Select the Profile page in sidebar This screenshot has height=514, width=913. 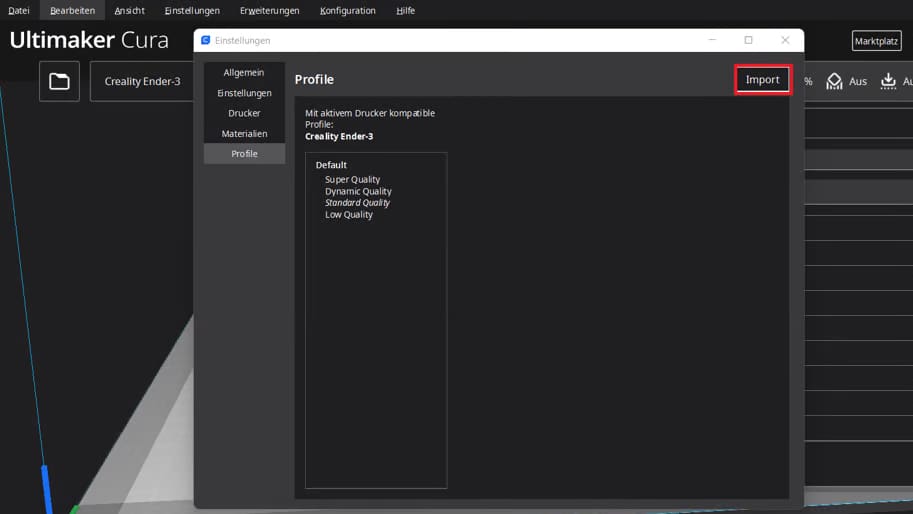pyautogui.click(x=244, y=154)
